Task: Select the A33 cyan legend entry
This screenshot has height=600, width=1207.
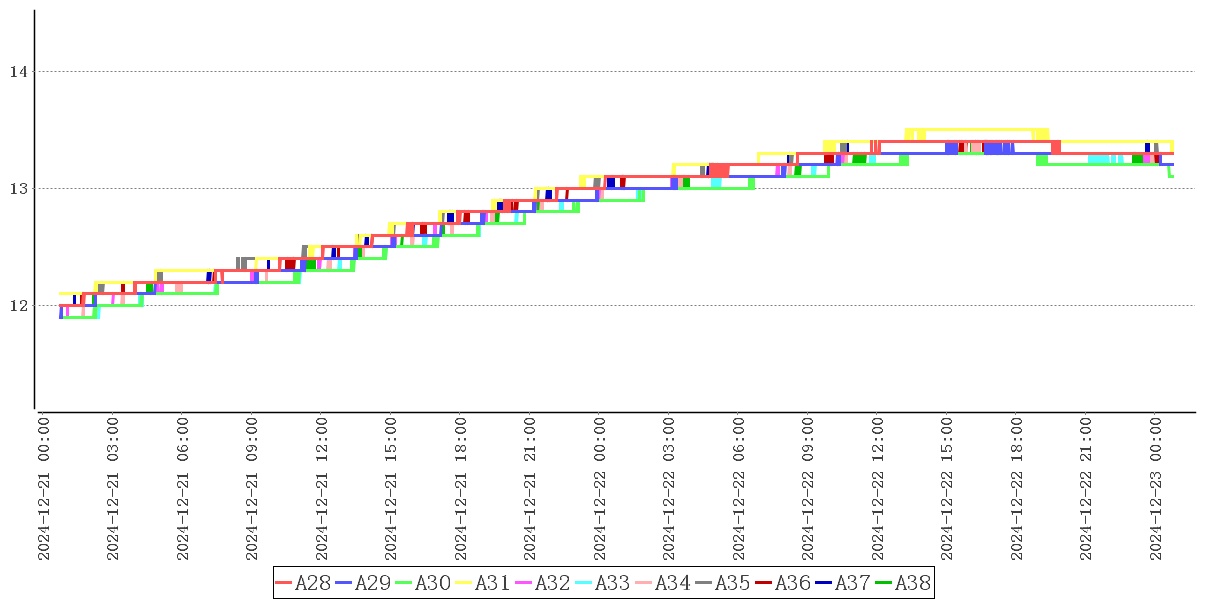Action: [602, 583]
